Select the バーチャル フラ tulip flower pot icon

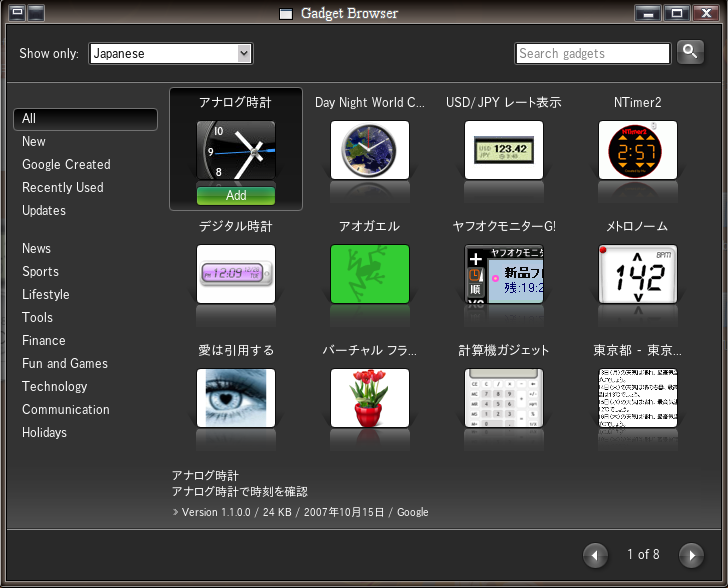tap(370, 398)
